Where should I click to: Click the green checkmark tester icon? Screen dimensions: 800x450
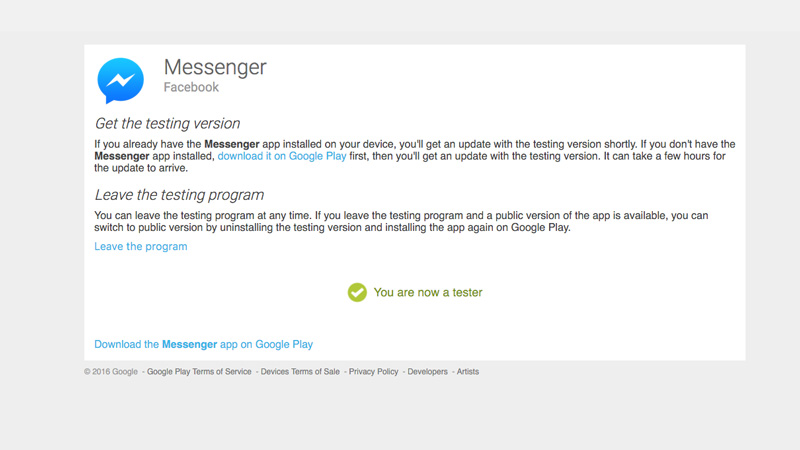(x=357, y=292)
